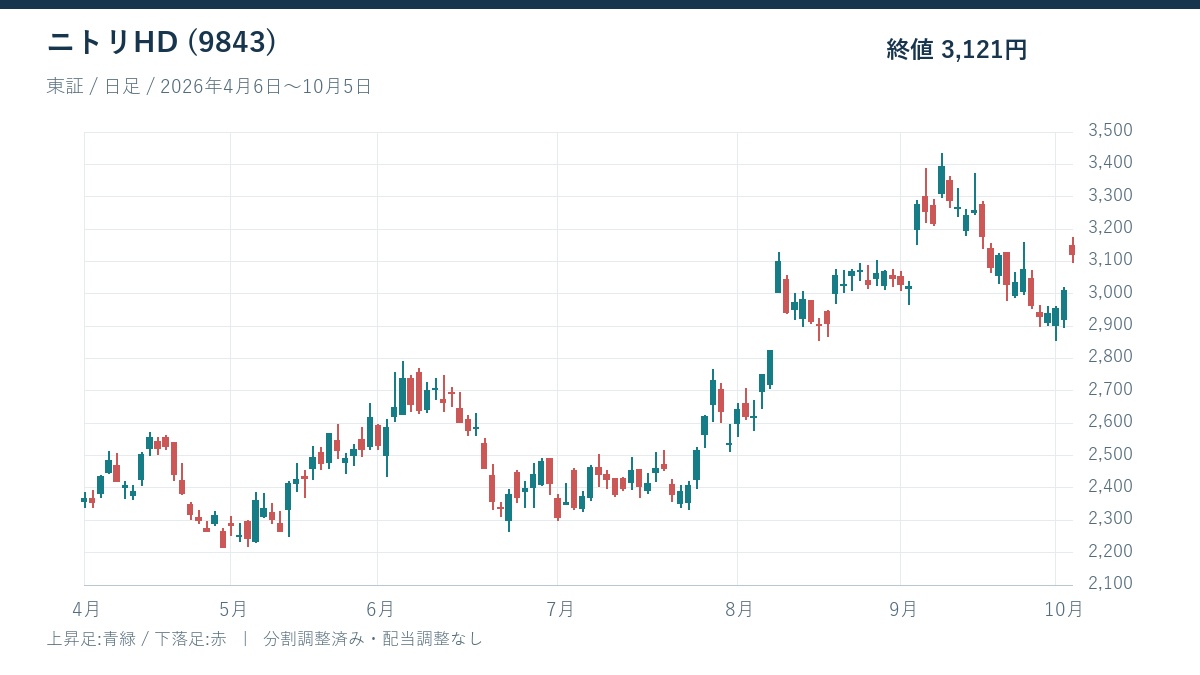Click the chart title ニトリHD (9843)
Screen dimensions: 1200x675
(x=162, y=42)
